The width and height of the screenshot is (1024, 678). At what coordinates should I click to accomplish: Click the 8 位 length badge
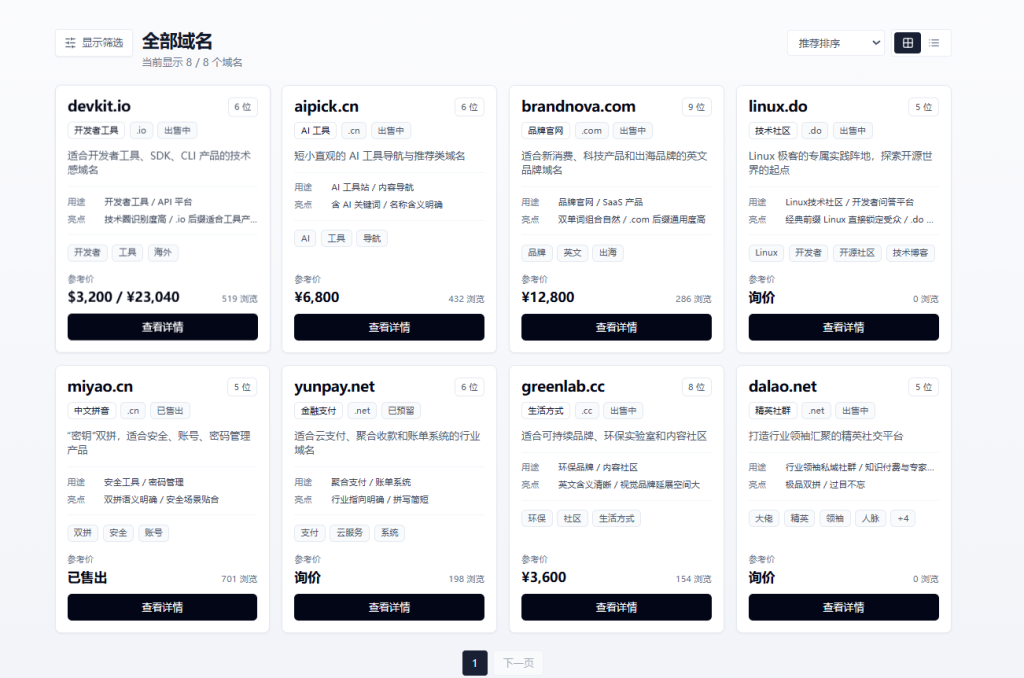(697, 387)
